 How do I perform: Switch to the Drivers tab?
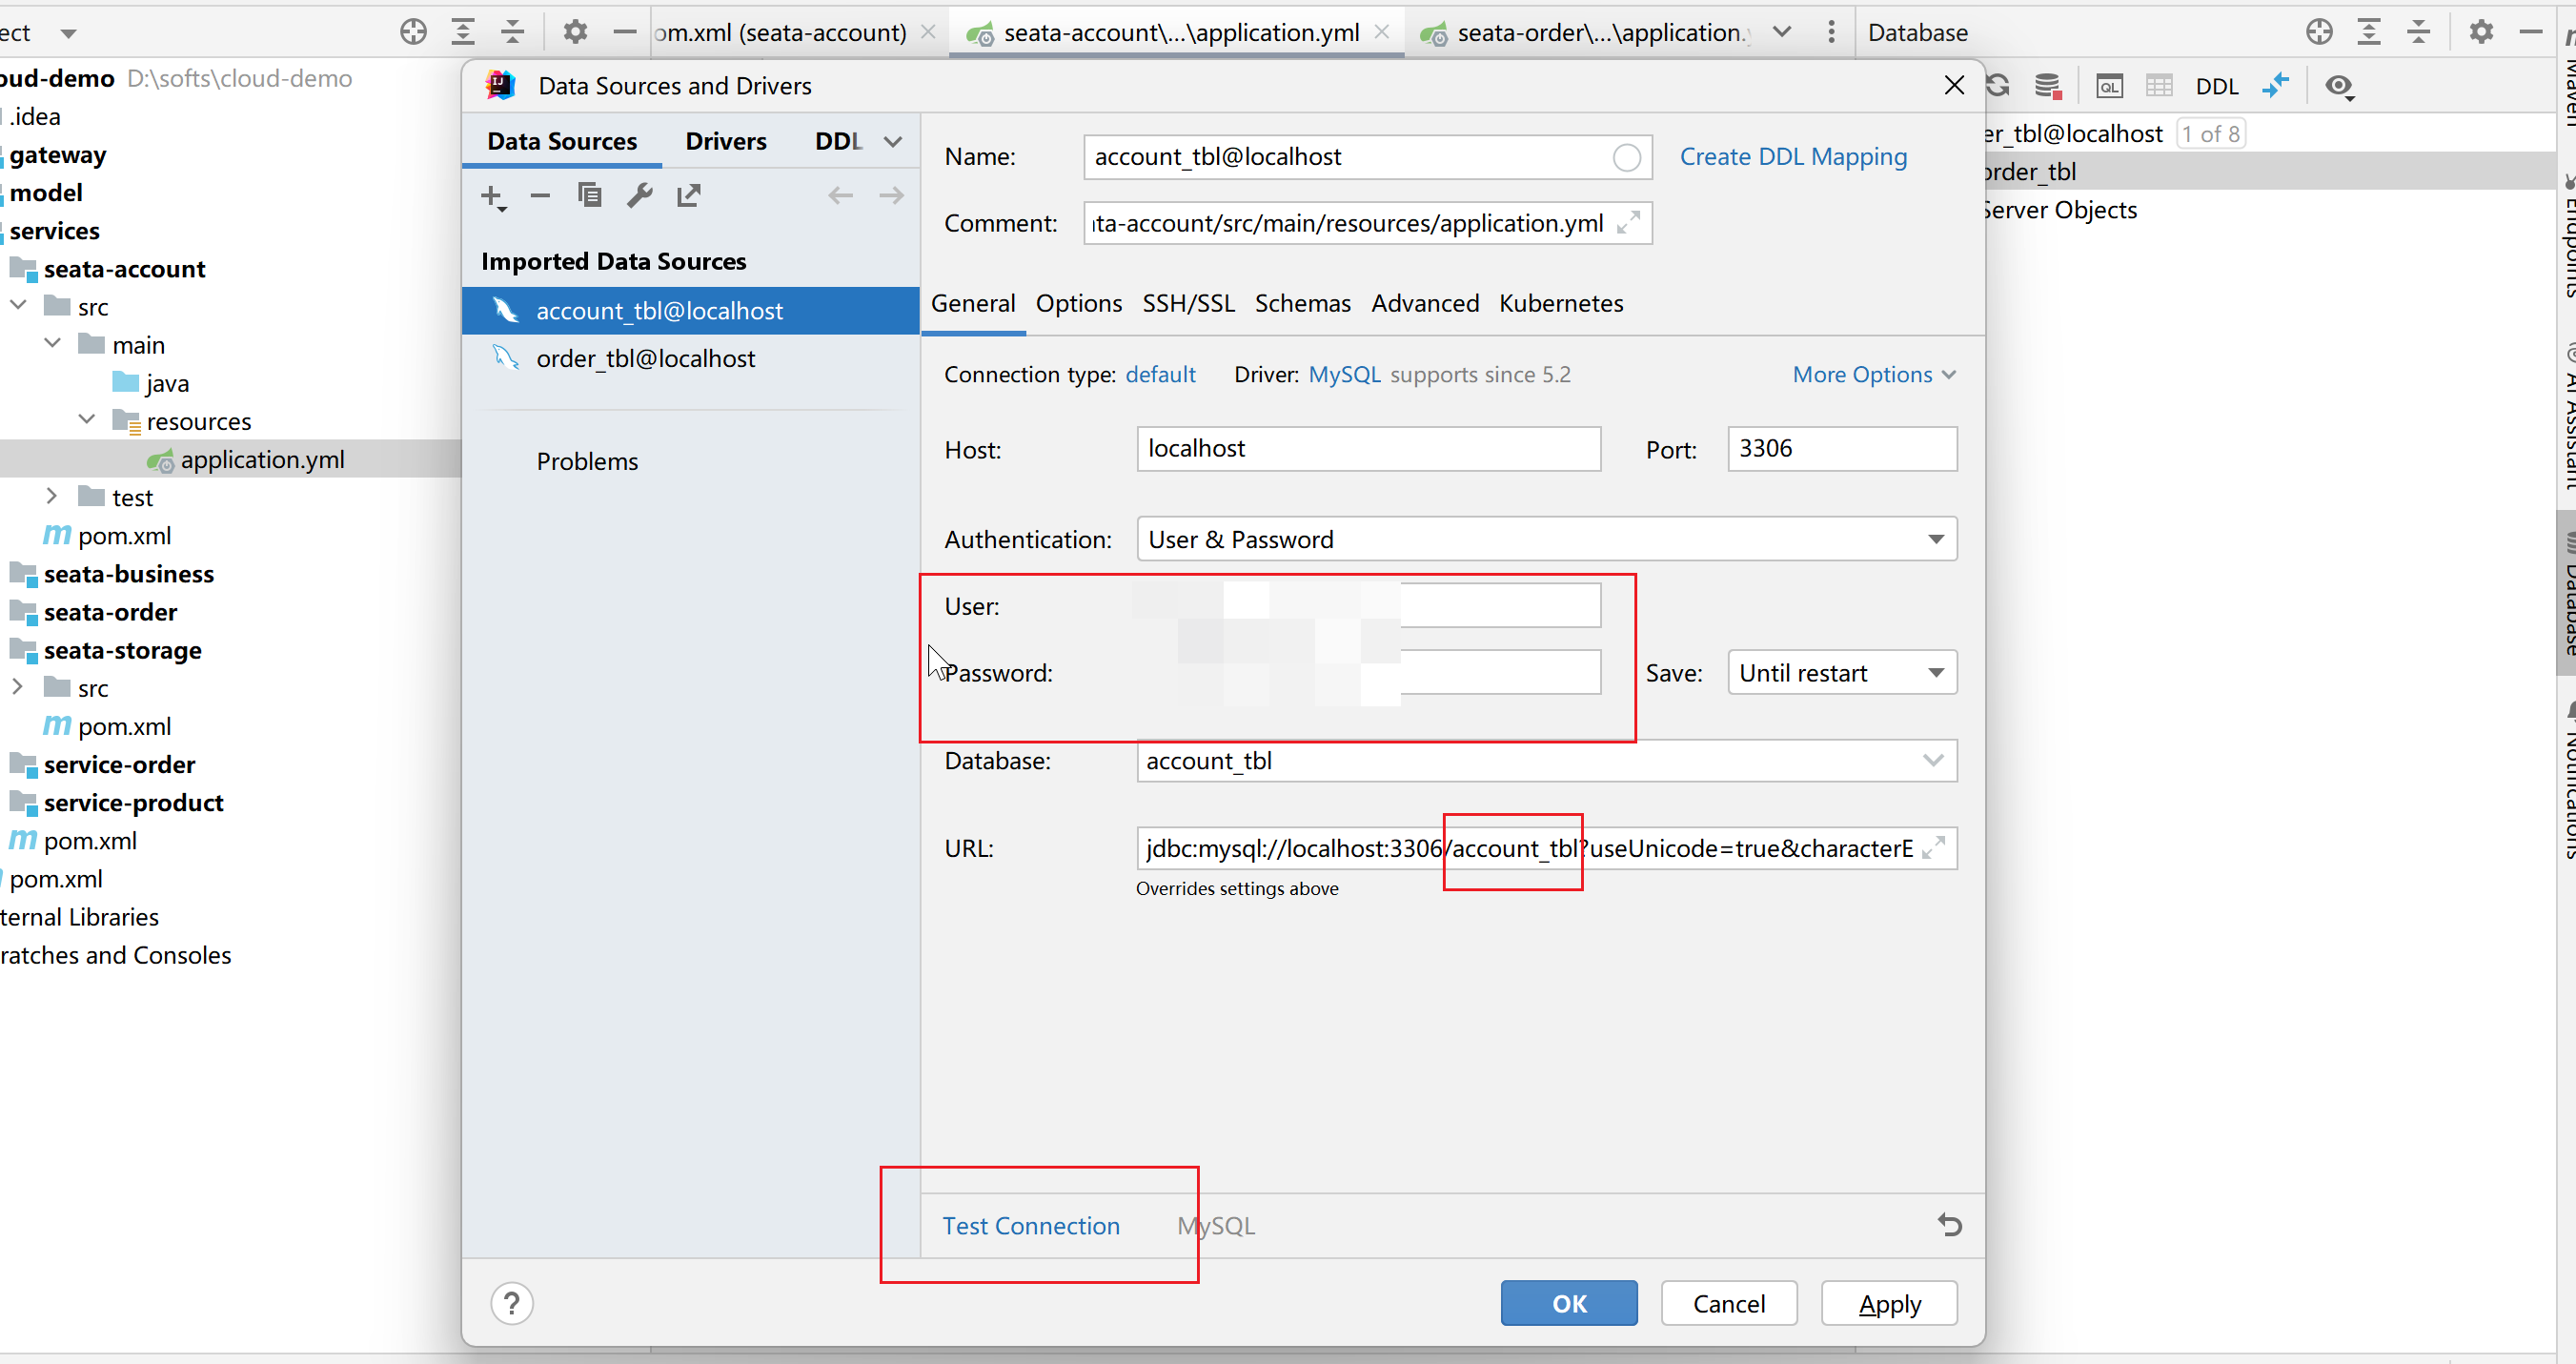click(x=726, y=141)
